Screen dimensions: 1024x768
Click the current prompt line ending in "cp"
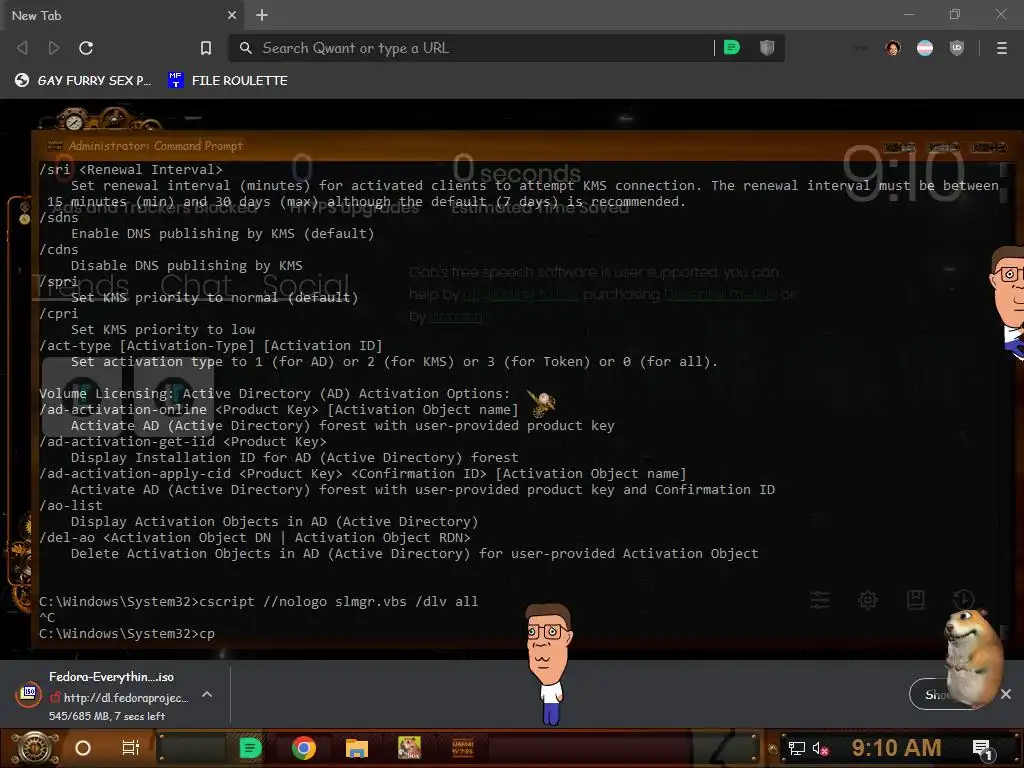[127, 633]
